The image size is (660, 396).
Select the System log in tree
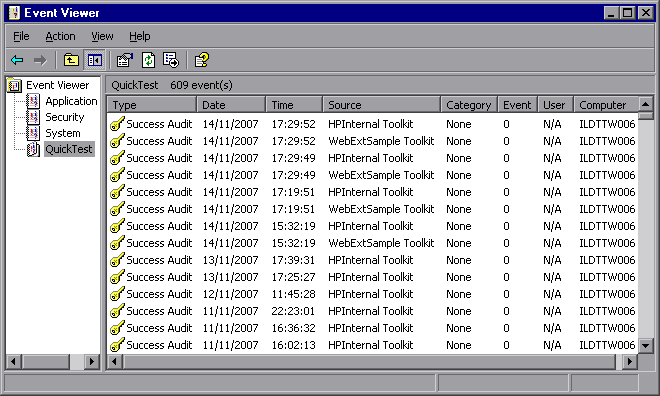tap(63, 133)
